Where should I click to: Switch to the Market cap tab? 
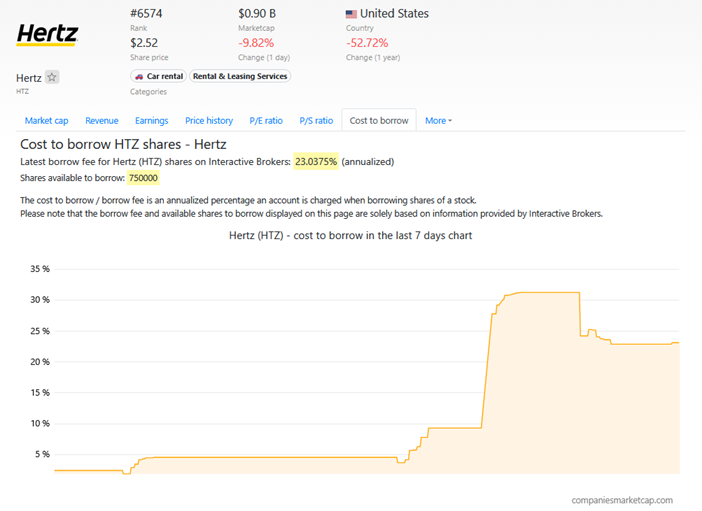click(47, 120)
